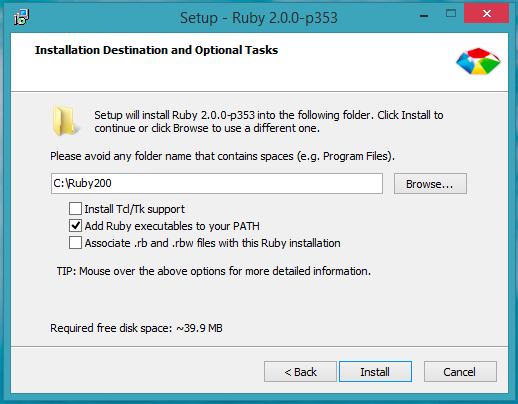
Task: Open the Browse folder dialog
Action: (x=430, y=183)
